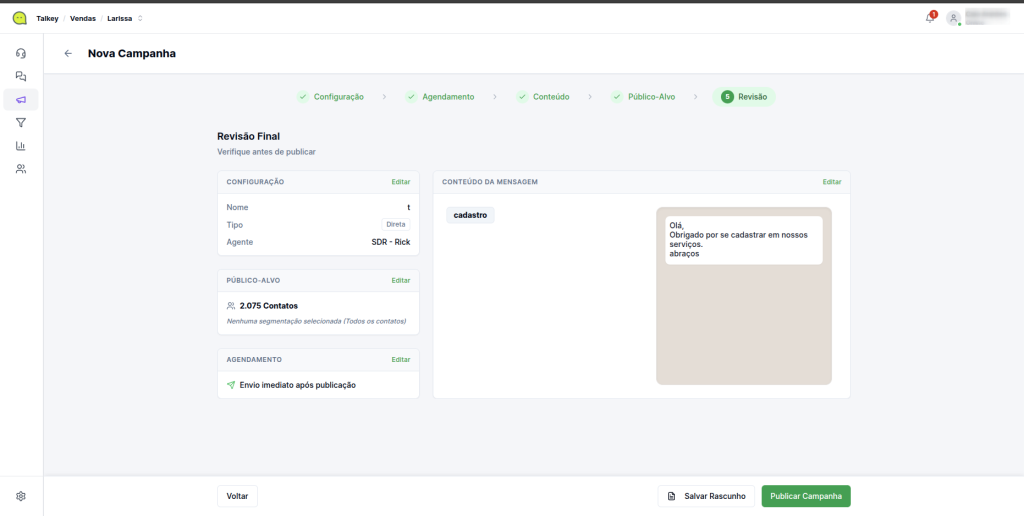Viewport: 1024px width, 516px height.
Task: Save draft with Salvar Rascunho
Action: pyautogui.click(x=706, y=496)
